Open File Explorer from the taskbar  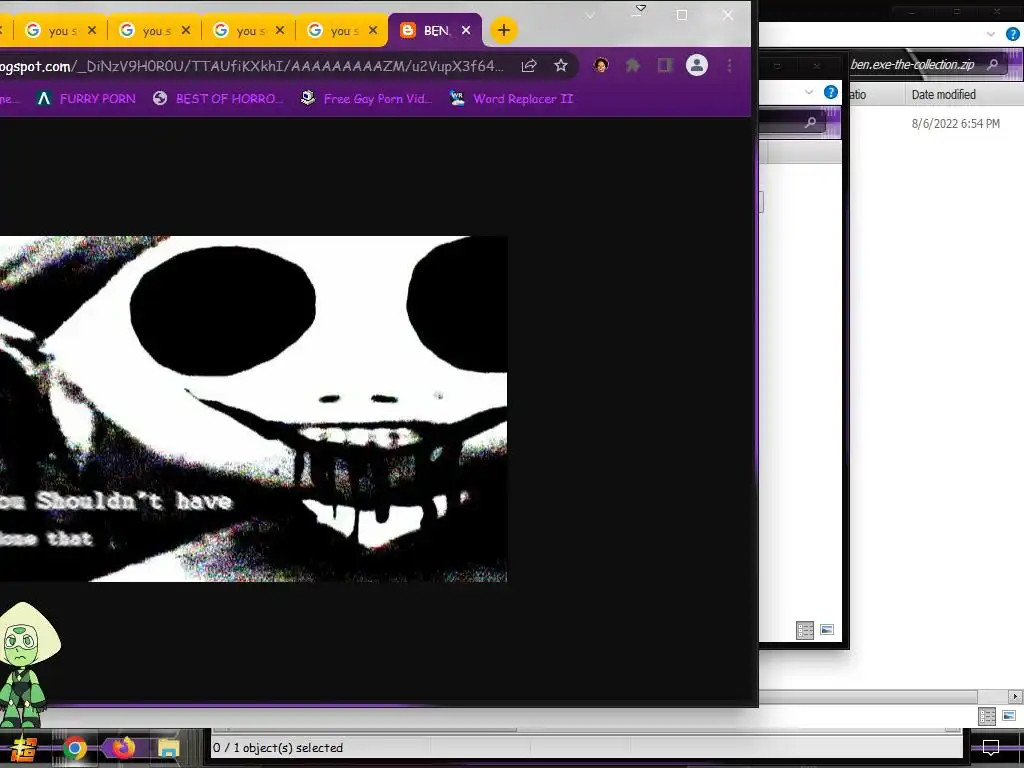[168, 748]
